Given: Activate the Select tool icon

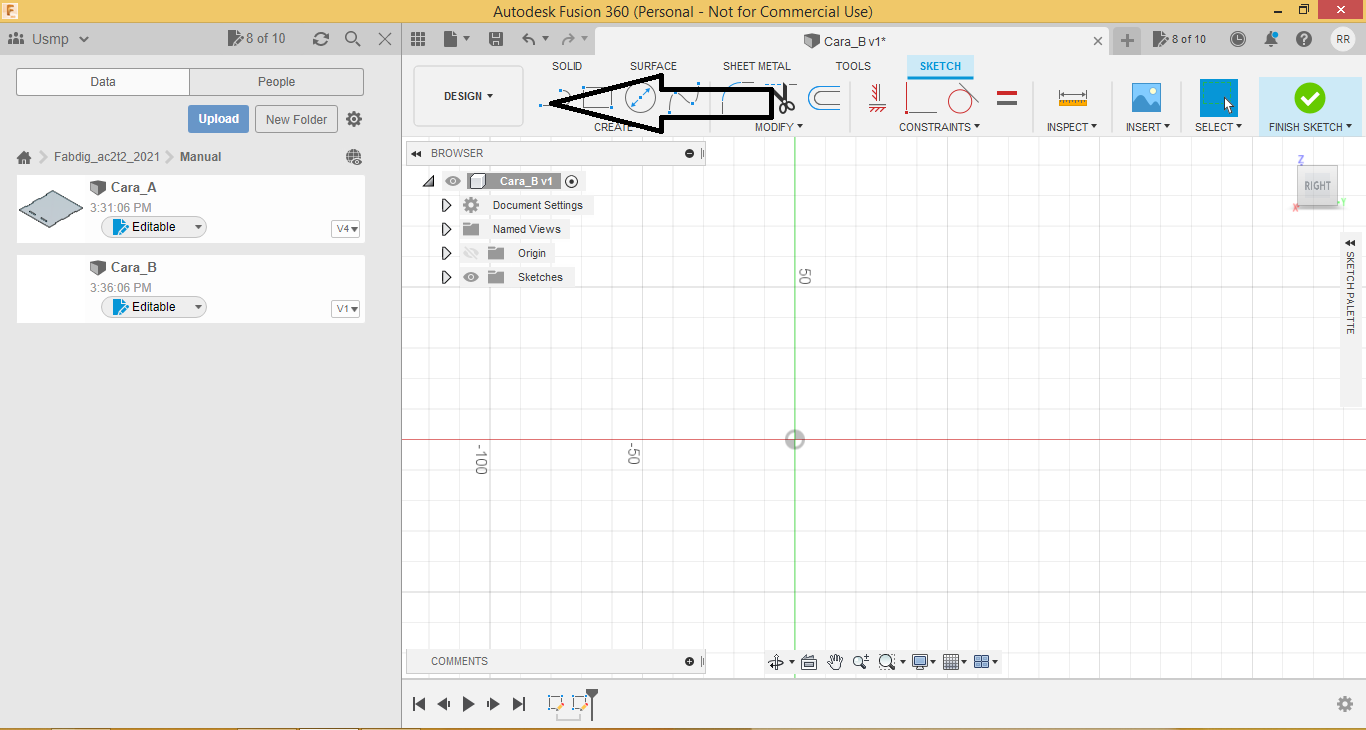Looking at the screenshot, I should (1218, 98).
